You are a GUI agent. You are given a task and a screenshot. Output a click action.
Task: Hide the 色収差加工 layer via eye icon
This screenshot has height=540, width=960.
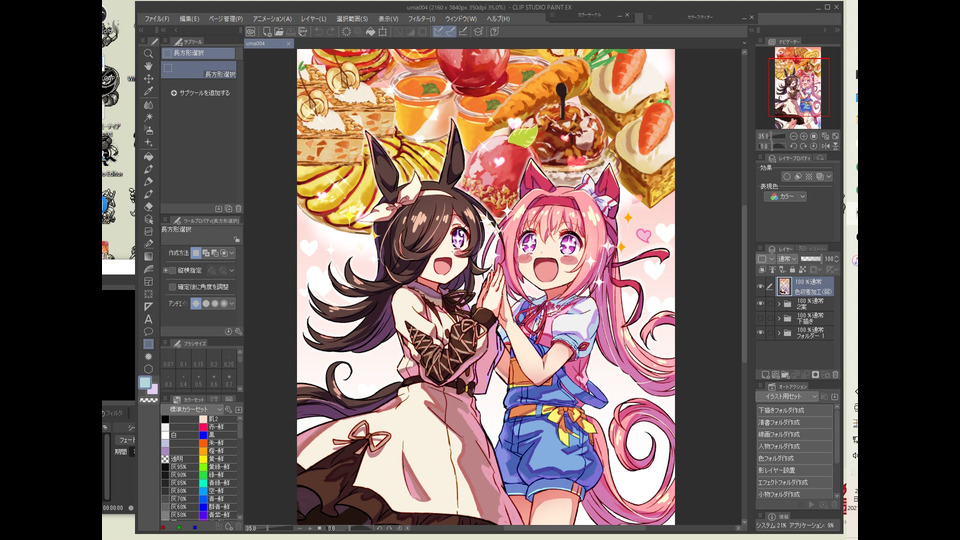(x=760, y=287)
